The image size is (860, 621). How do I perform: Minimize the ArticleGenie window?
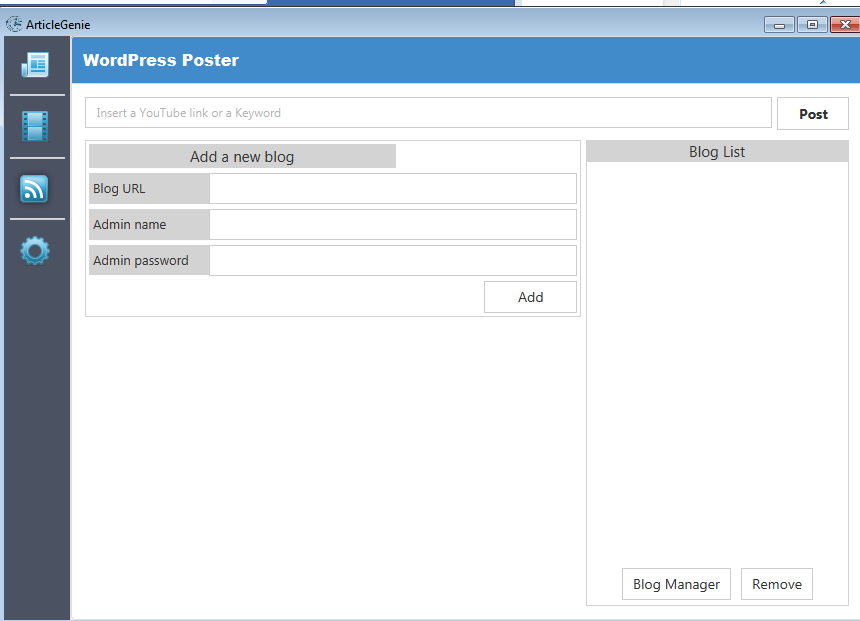[x=779, y=25]
